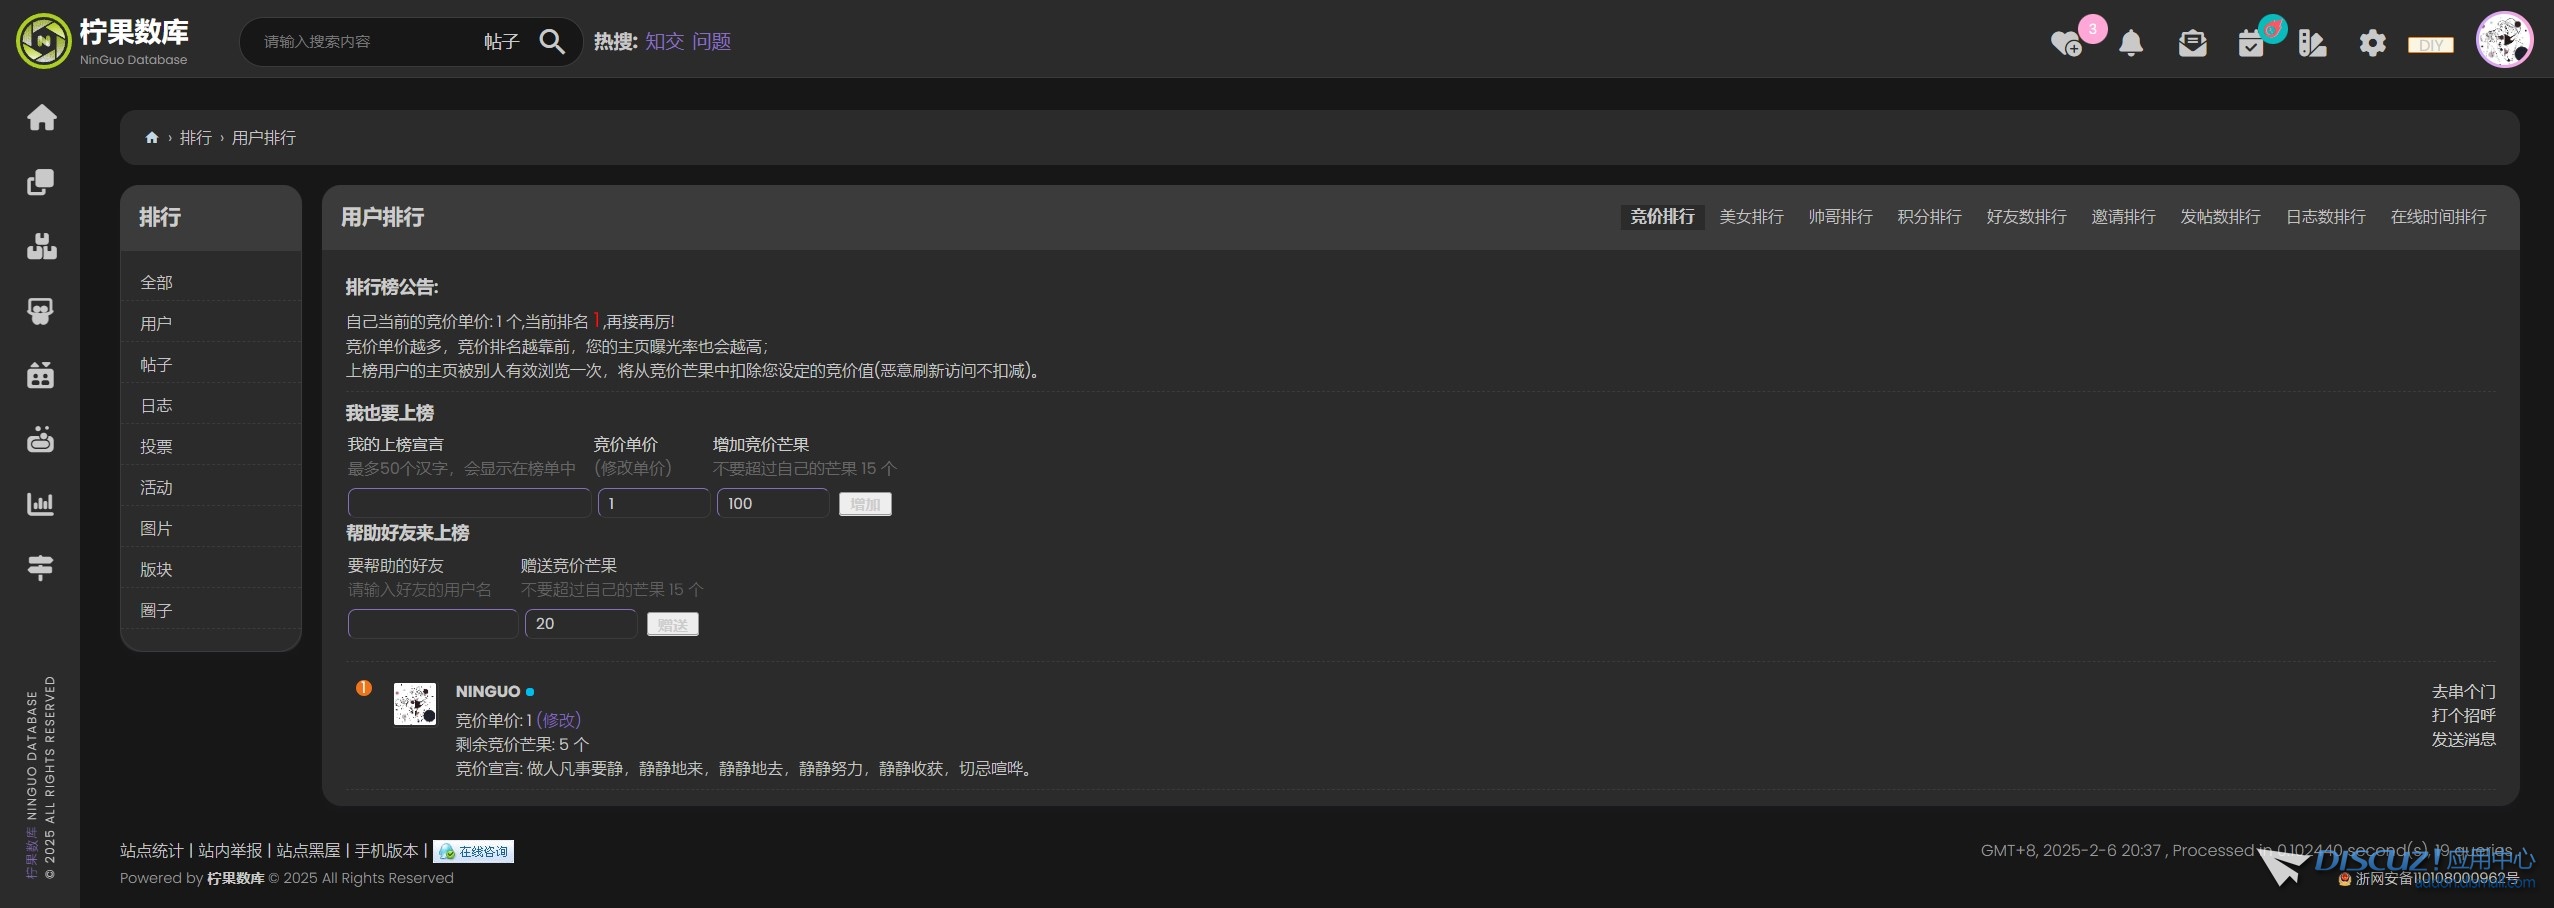The height and width of the screenshot is (908, 2554).
Task: Click the signpost icon in left sidebar
Action: click(x=40, y=568)
